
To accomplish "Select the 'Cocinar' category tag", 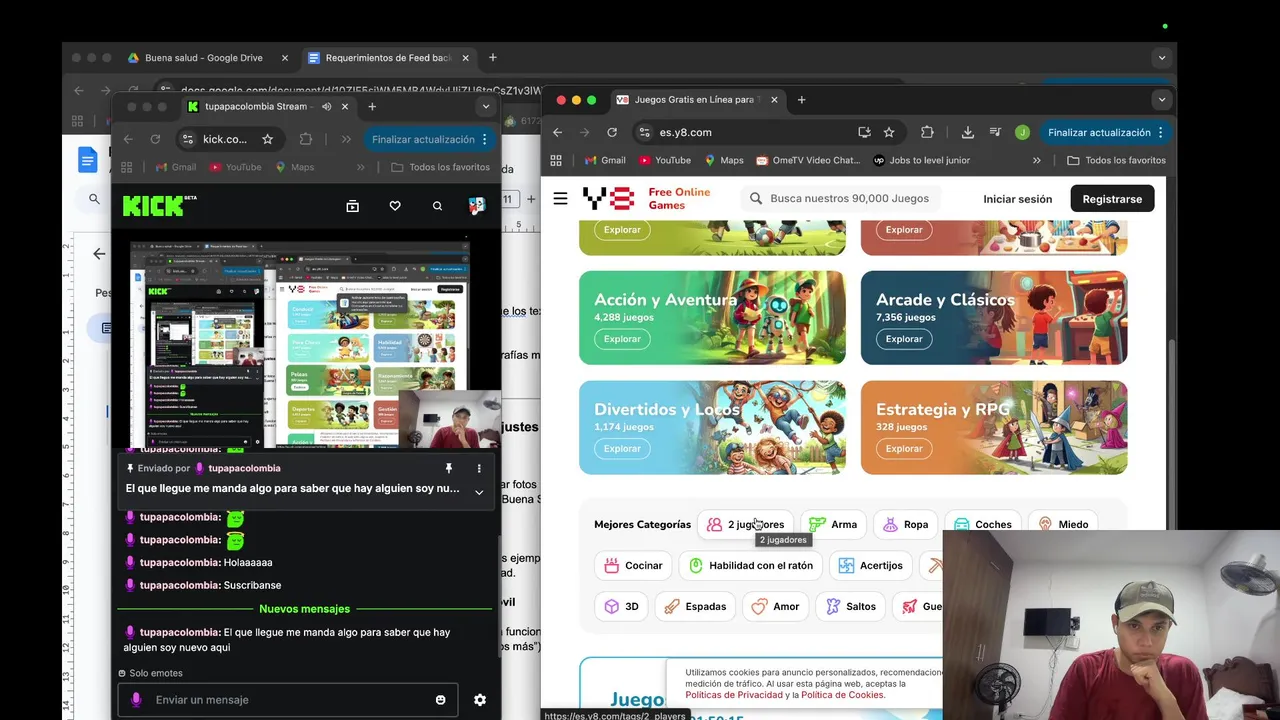I will [x=633, y=565].
